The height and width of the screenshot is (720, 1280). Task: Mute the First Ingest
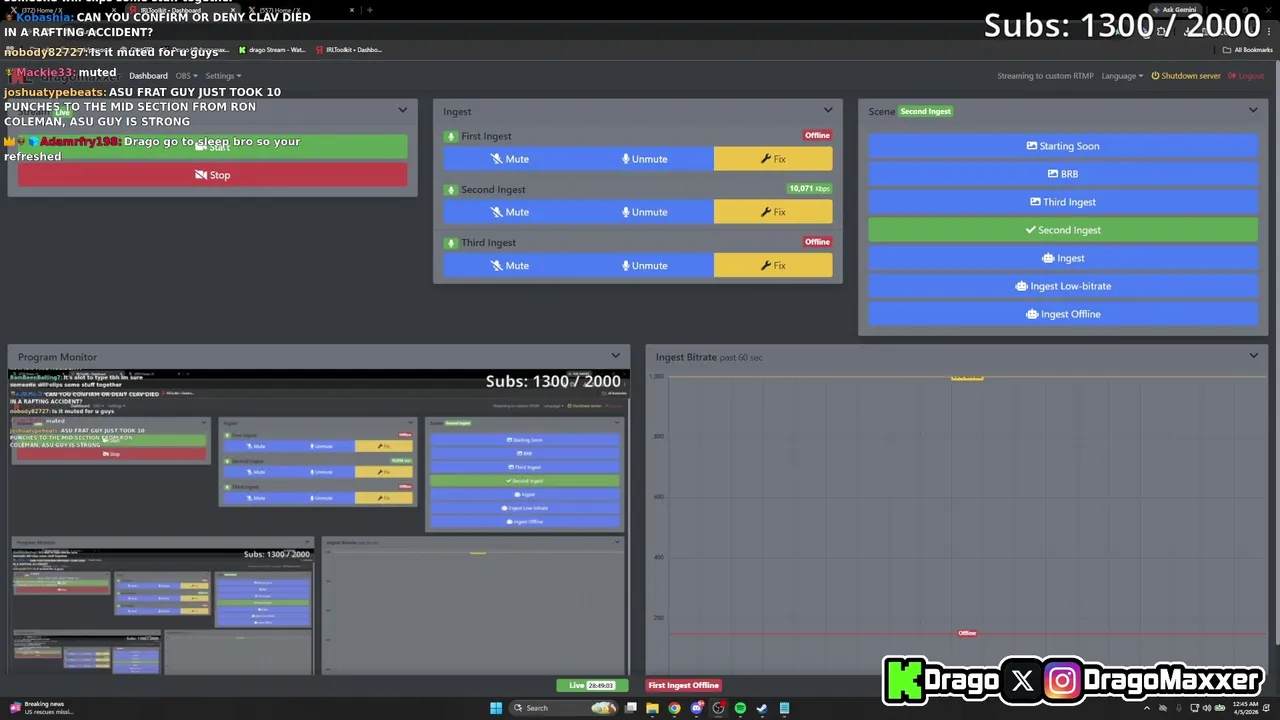[510, 159]
